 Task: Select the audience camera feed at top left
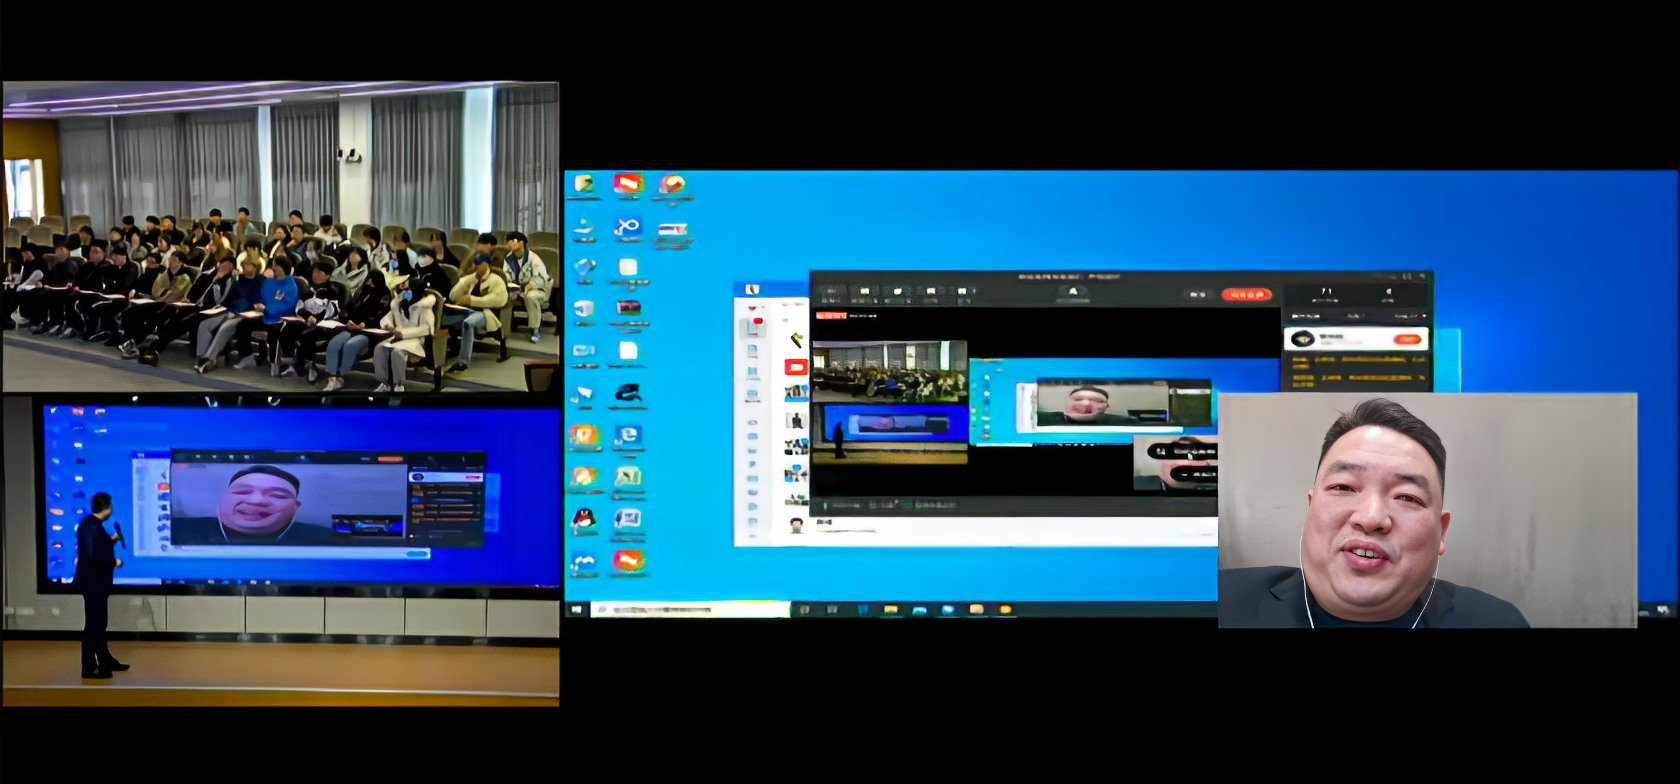(280, 237)
